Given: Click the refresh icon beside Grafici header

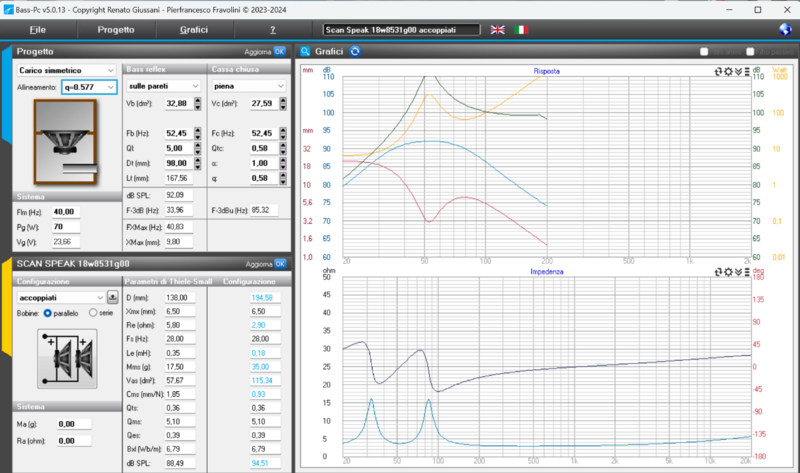Looking at the screenshot, I should click(x=355, y=51).
